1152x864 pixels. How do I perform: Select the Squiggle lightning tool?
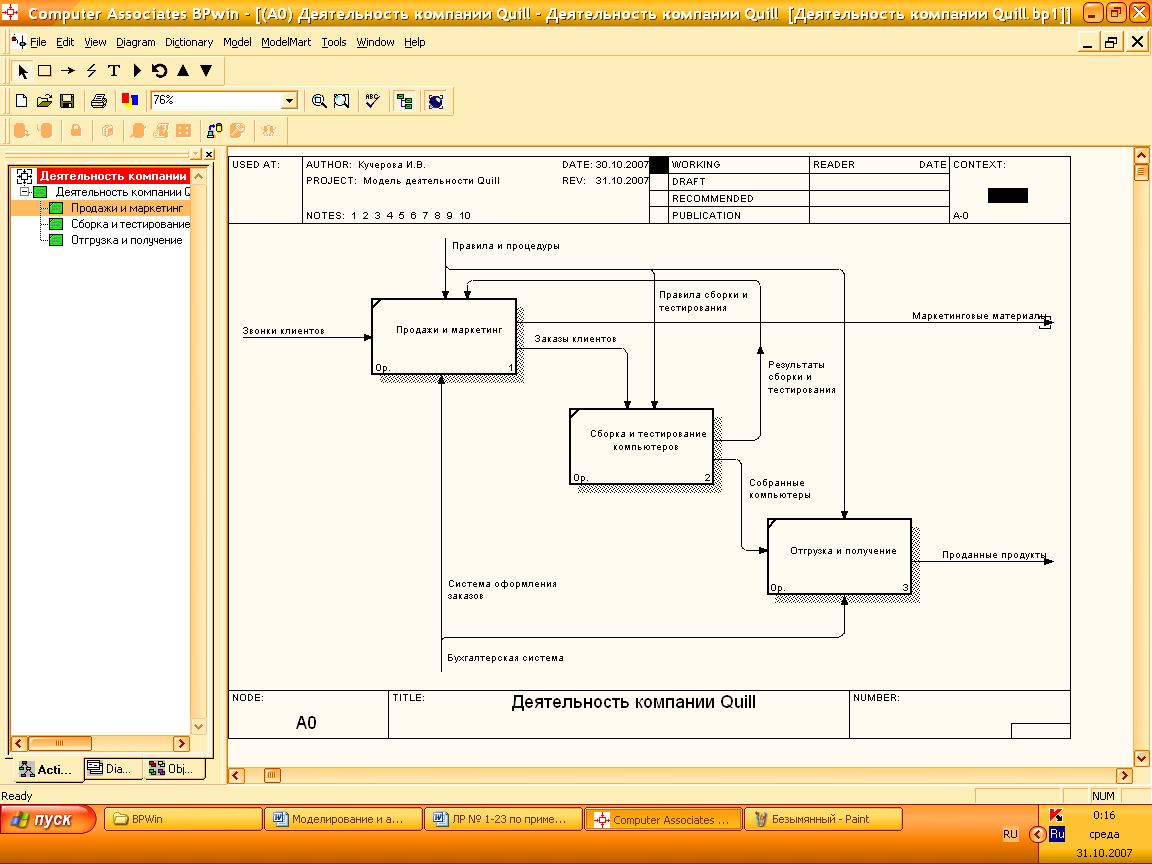(91, 71)
